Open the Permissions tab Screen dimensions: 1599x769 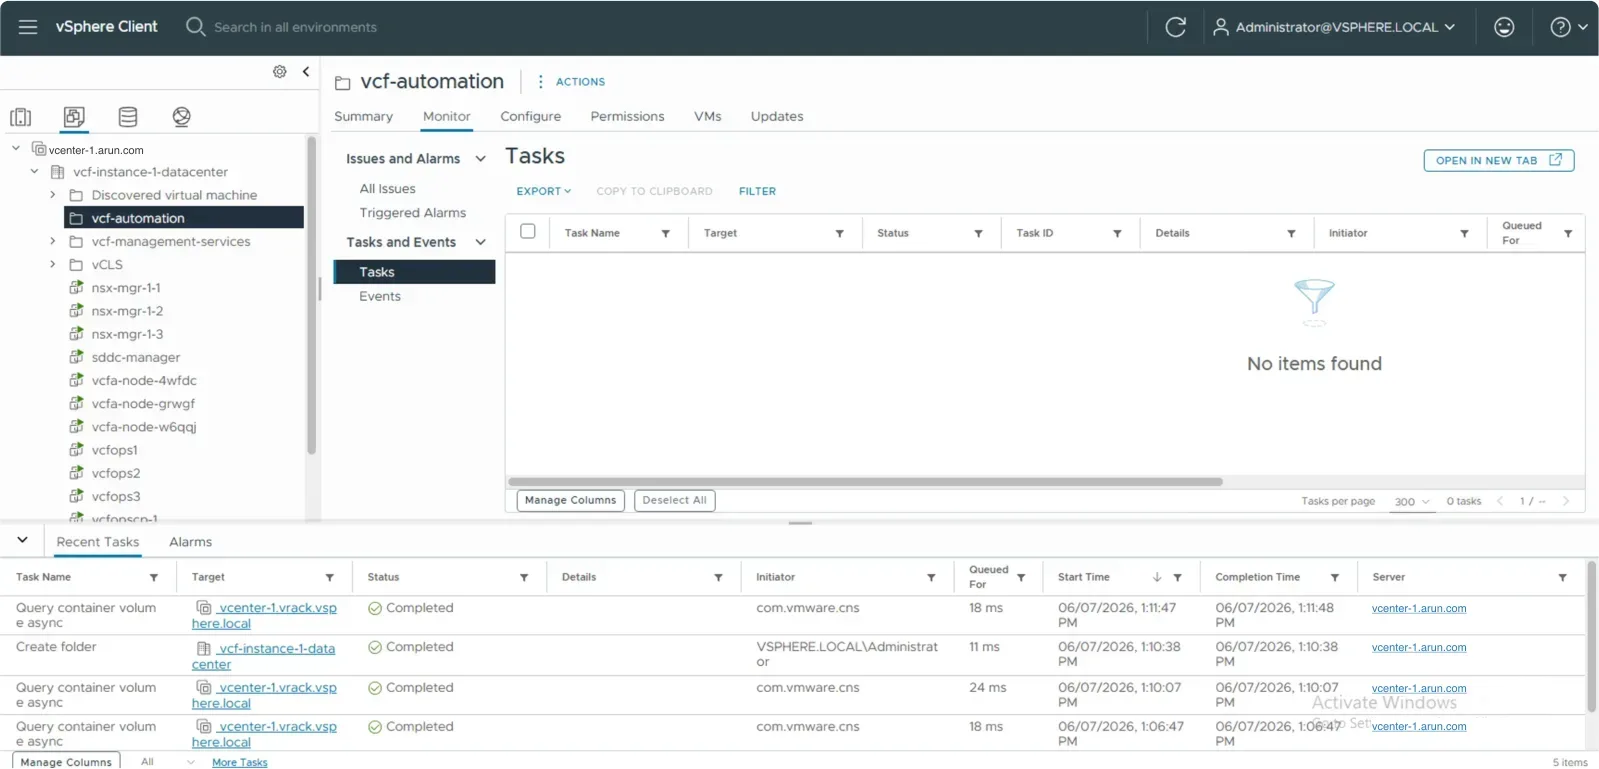point(627,116)
